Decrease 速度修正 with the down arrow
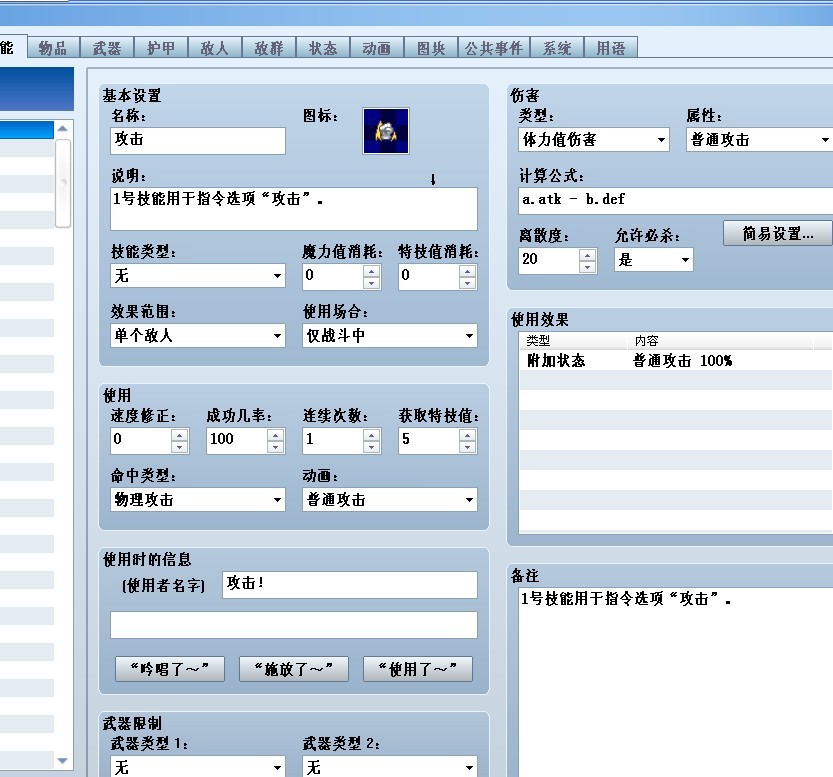 pos(180,447)
